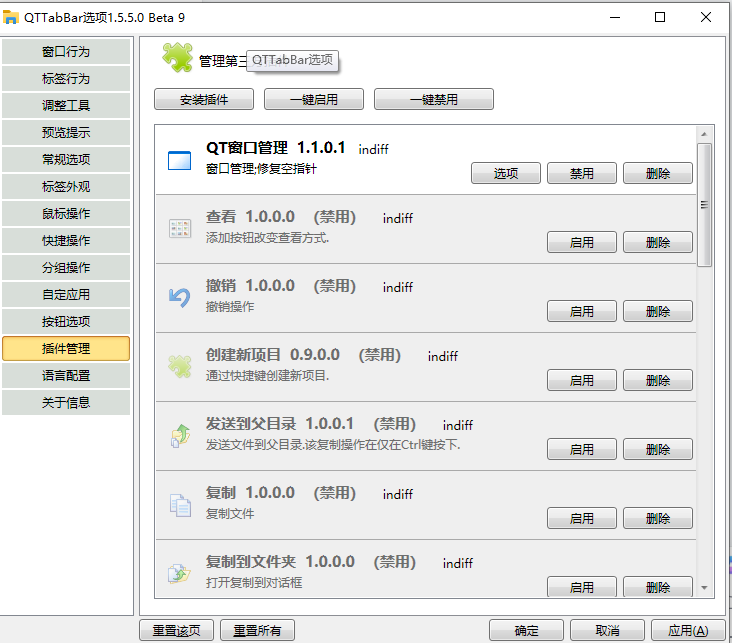This screenshot has height=643, width=732.
Task: Click the 打开复制到对话框 description text
Action: coord(254,582)
